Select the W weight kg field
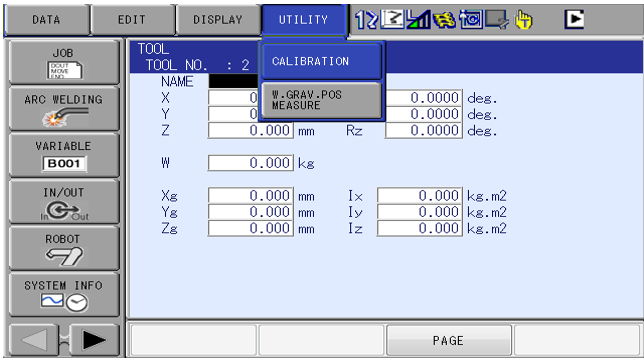Viewport: 644px width, 360px height. [251, 163]
